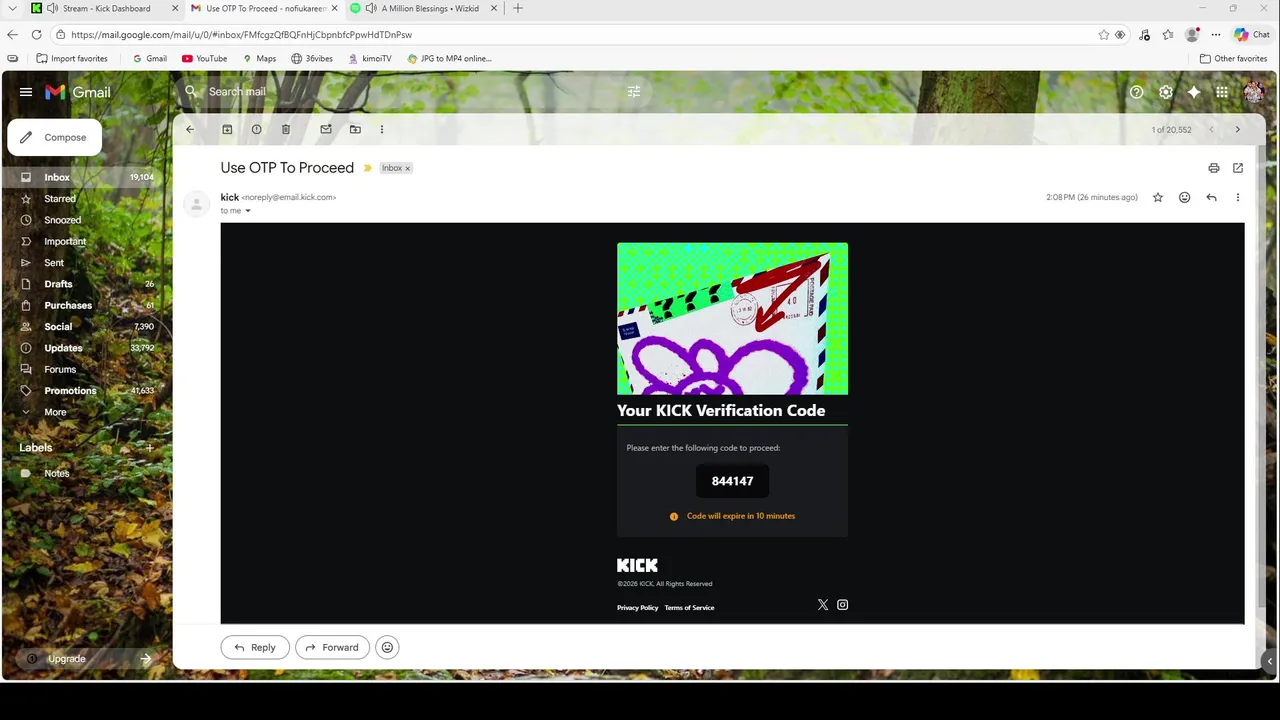Show search options slider icon
The image size is (1280, 720).
[x=633, y=92]
